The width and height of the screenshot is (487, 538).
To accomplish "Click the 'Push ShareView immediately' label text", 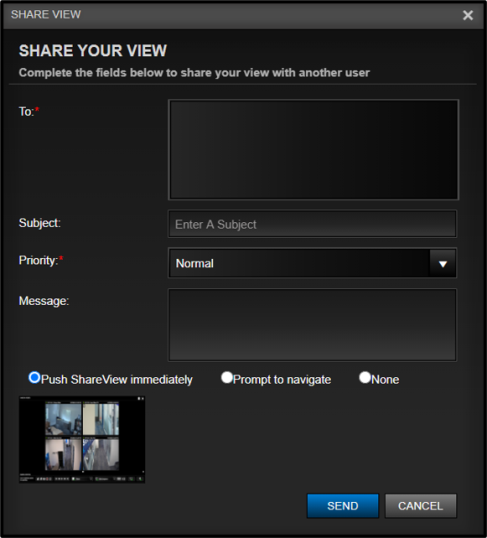I will coord(117,380).
